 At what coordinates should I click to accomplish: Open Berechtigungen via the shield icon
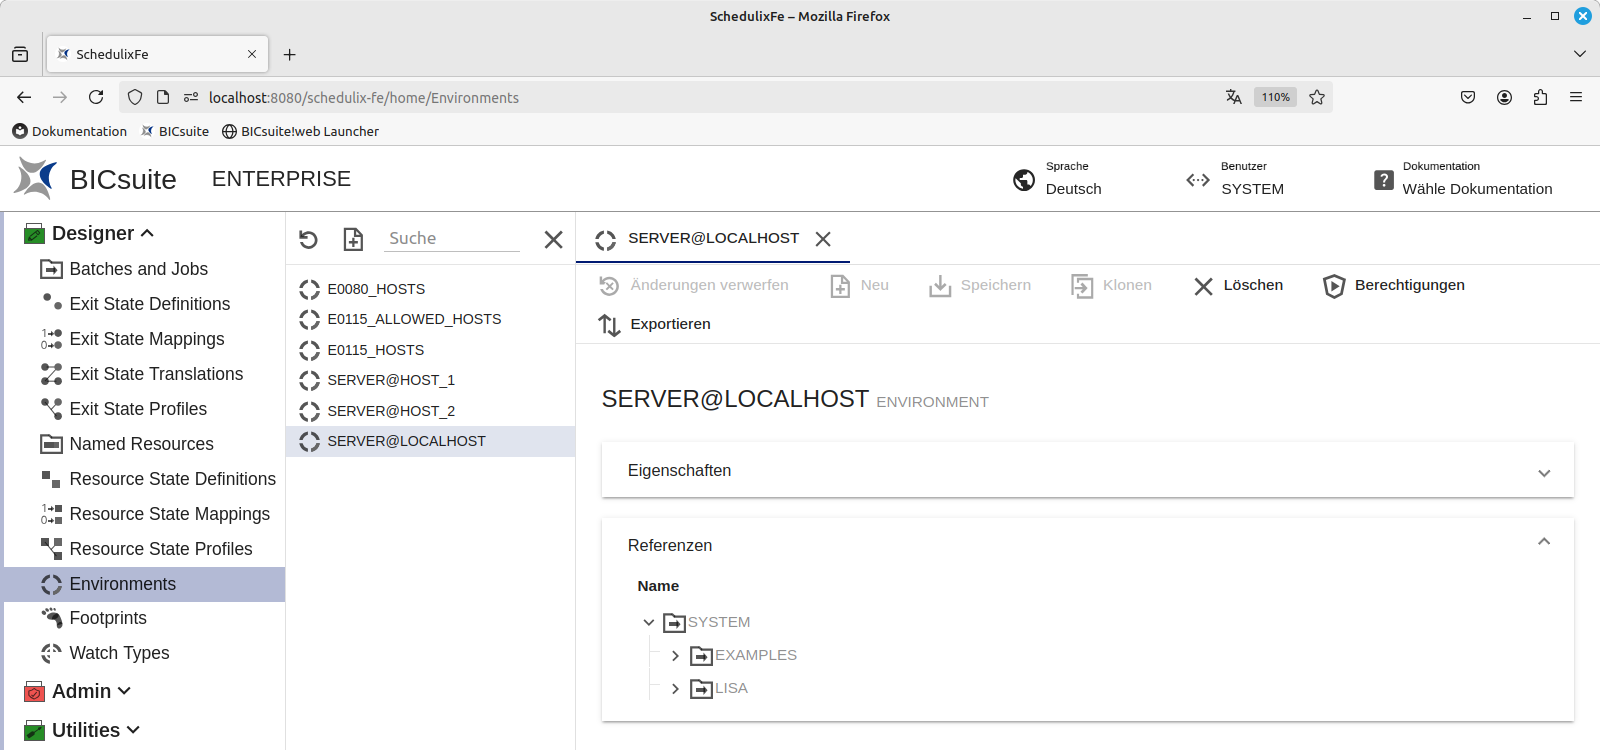tap(1333, 286)
